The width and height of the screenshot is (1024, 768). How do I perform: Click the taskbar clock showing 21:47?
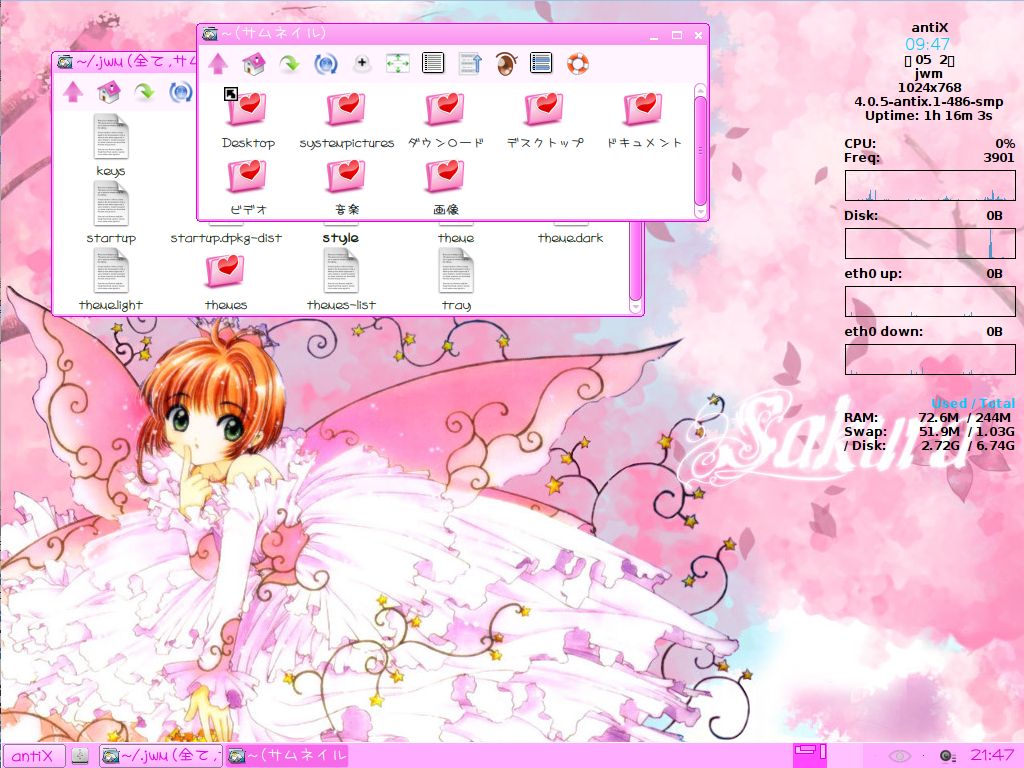[992, 755]
